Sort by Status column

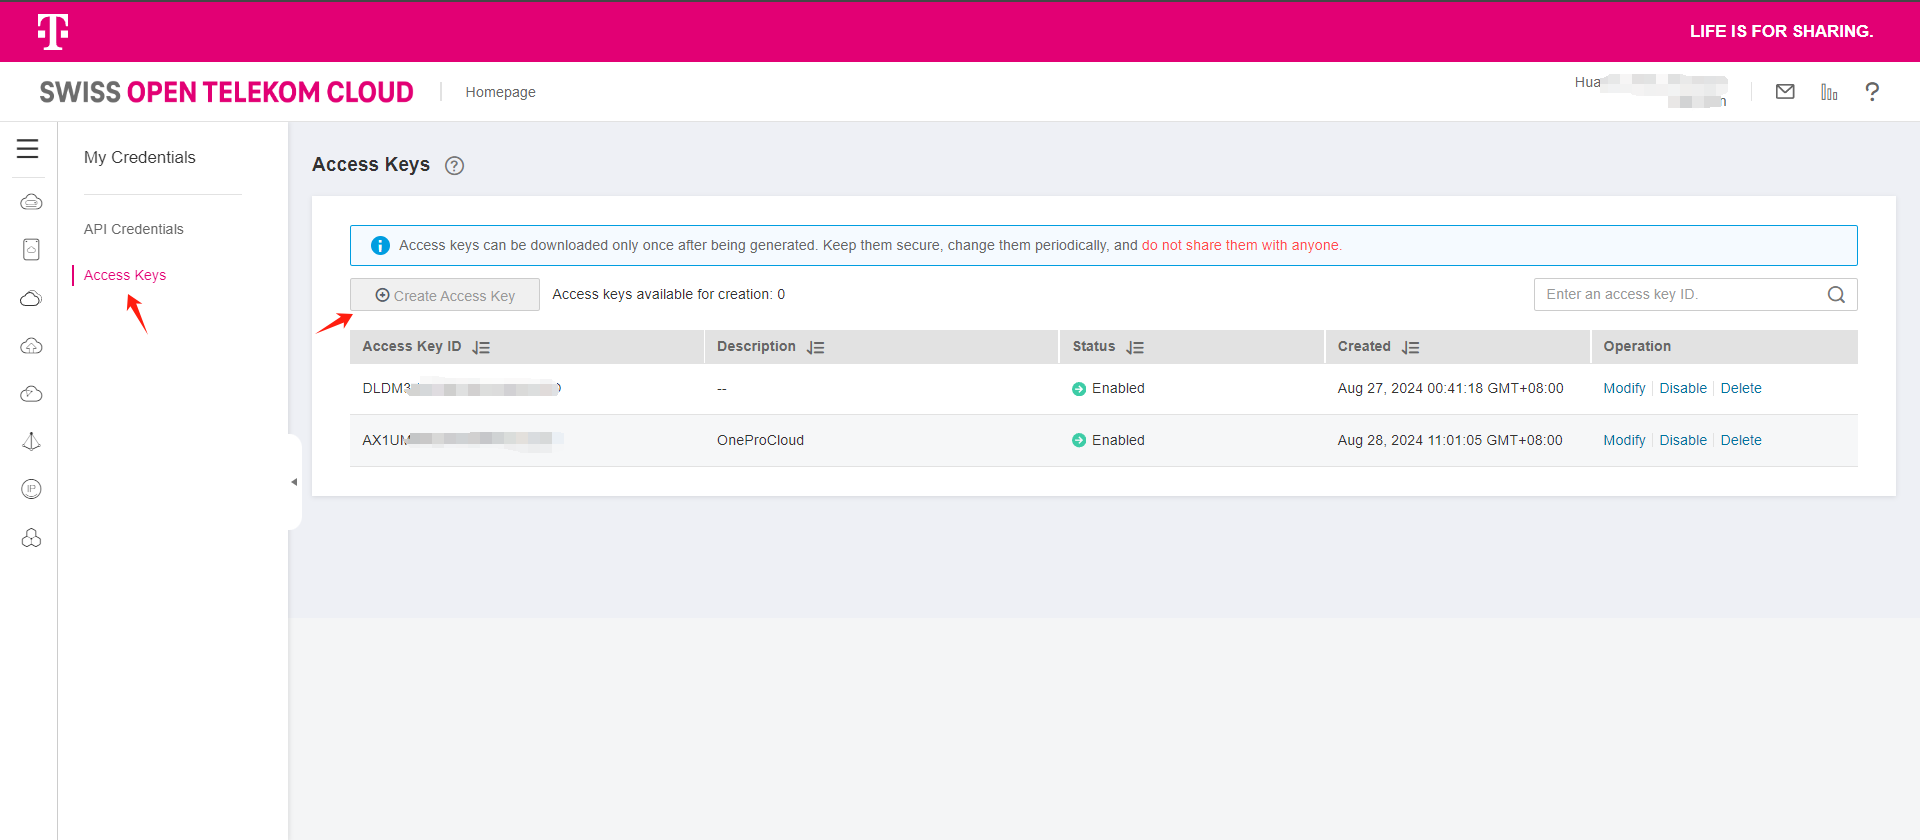[x=1135, y=348]
